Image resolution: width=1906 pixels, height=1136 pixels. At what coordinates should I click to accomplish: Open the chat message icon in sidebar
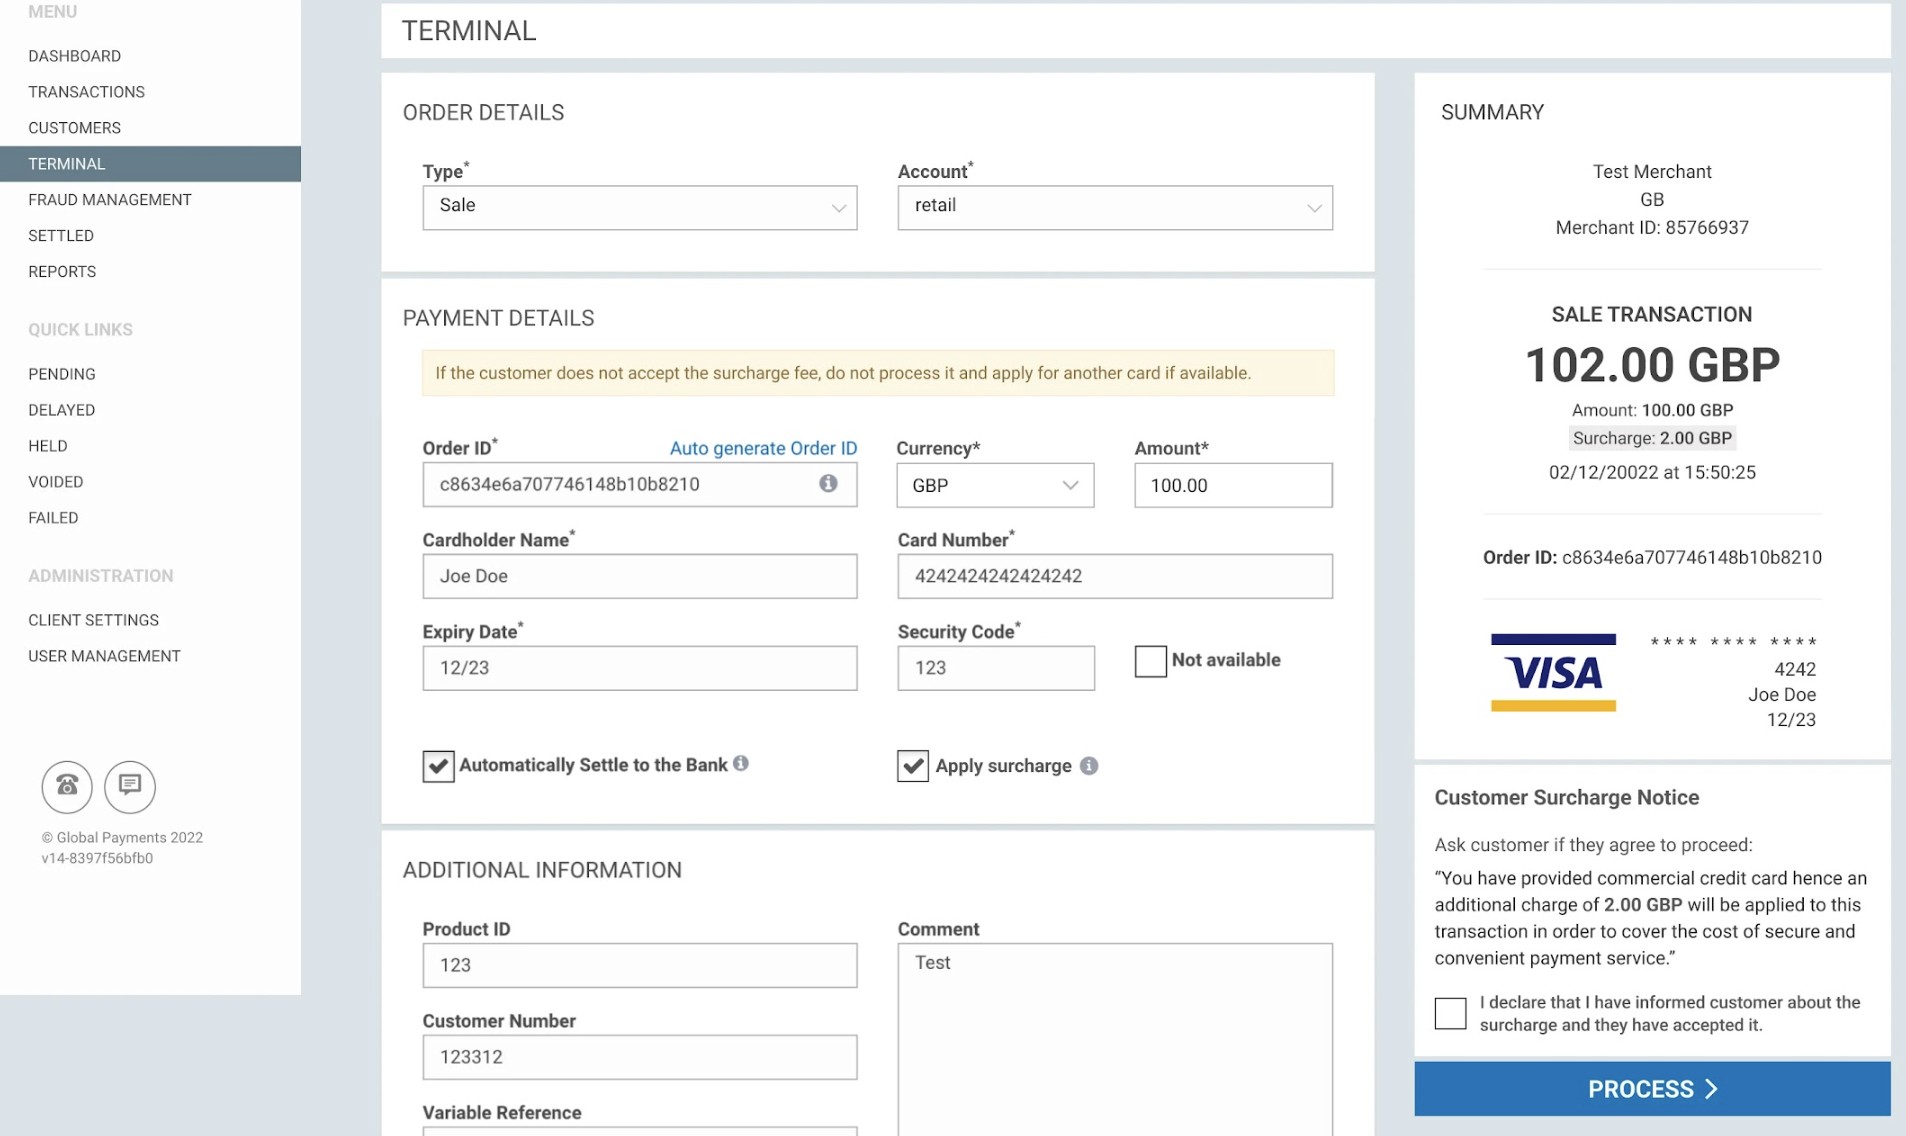tap(130, 786)
